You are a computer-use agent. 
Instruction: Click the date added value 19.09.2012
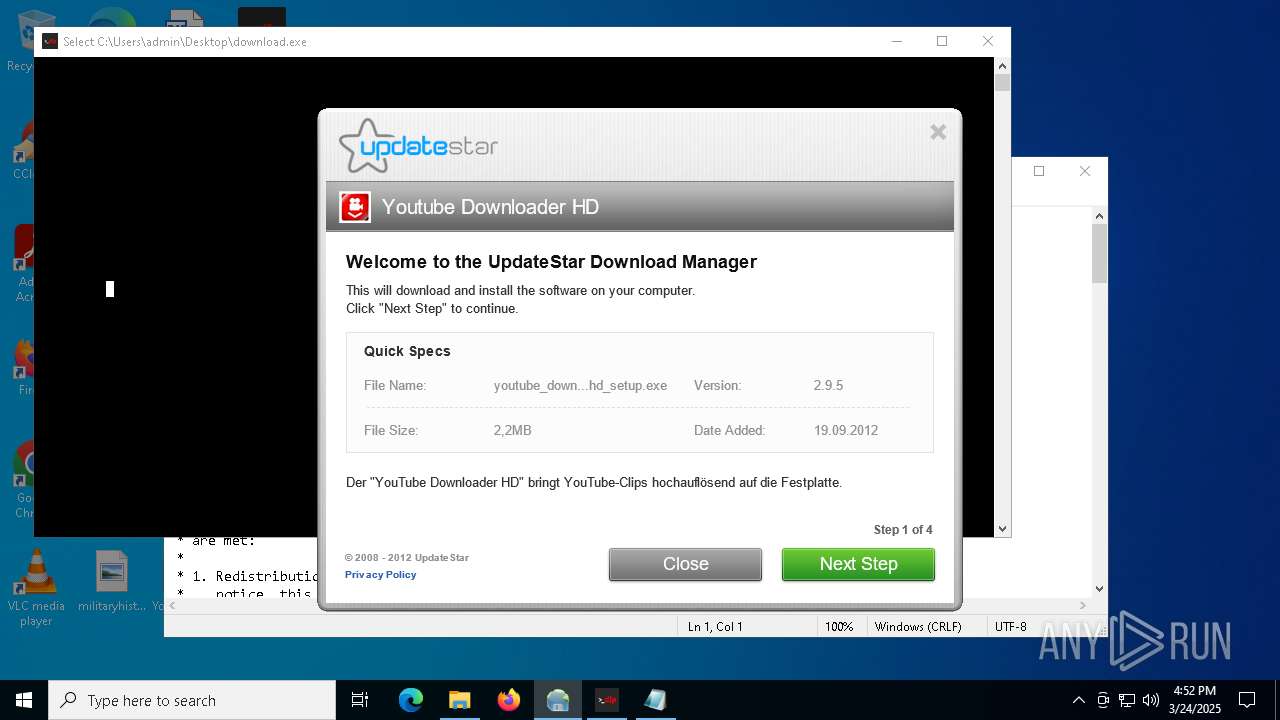pos(846,430)
